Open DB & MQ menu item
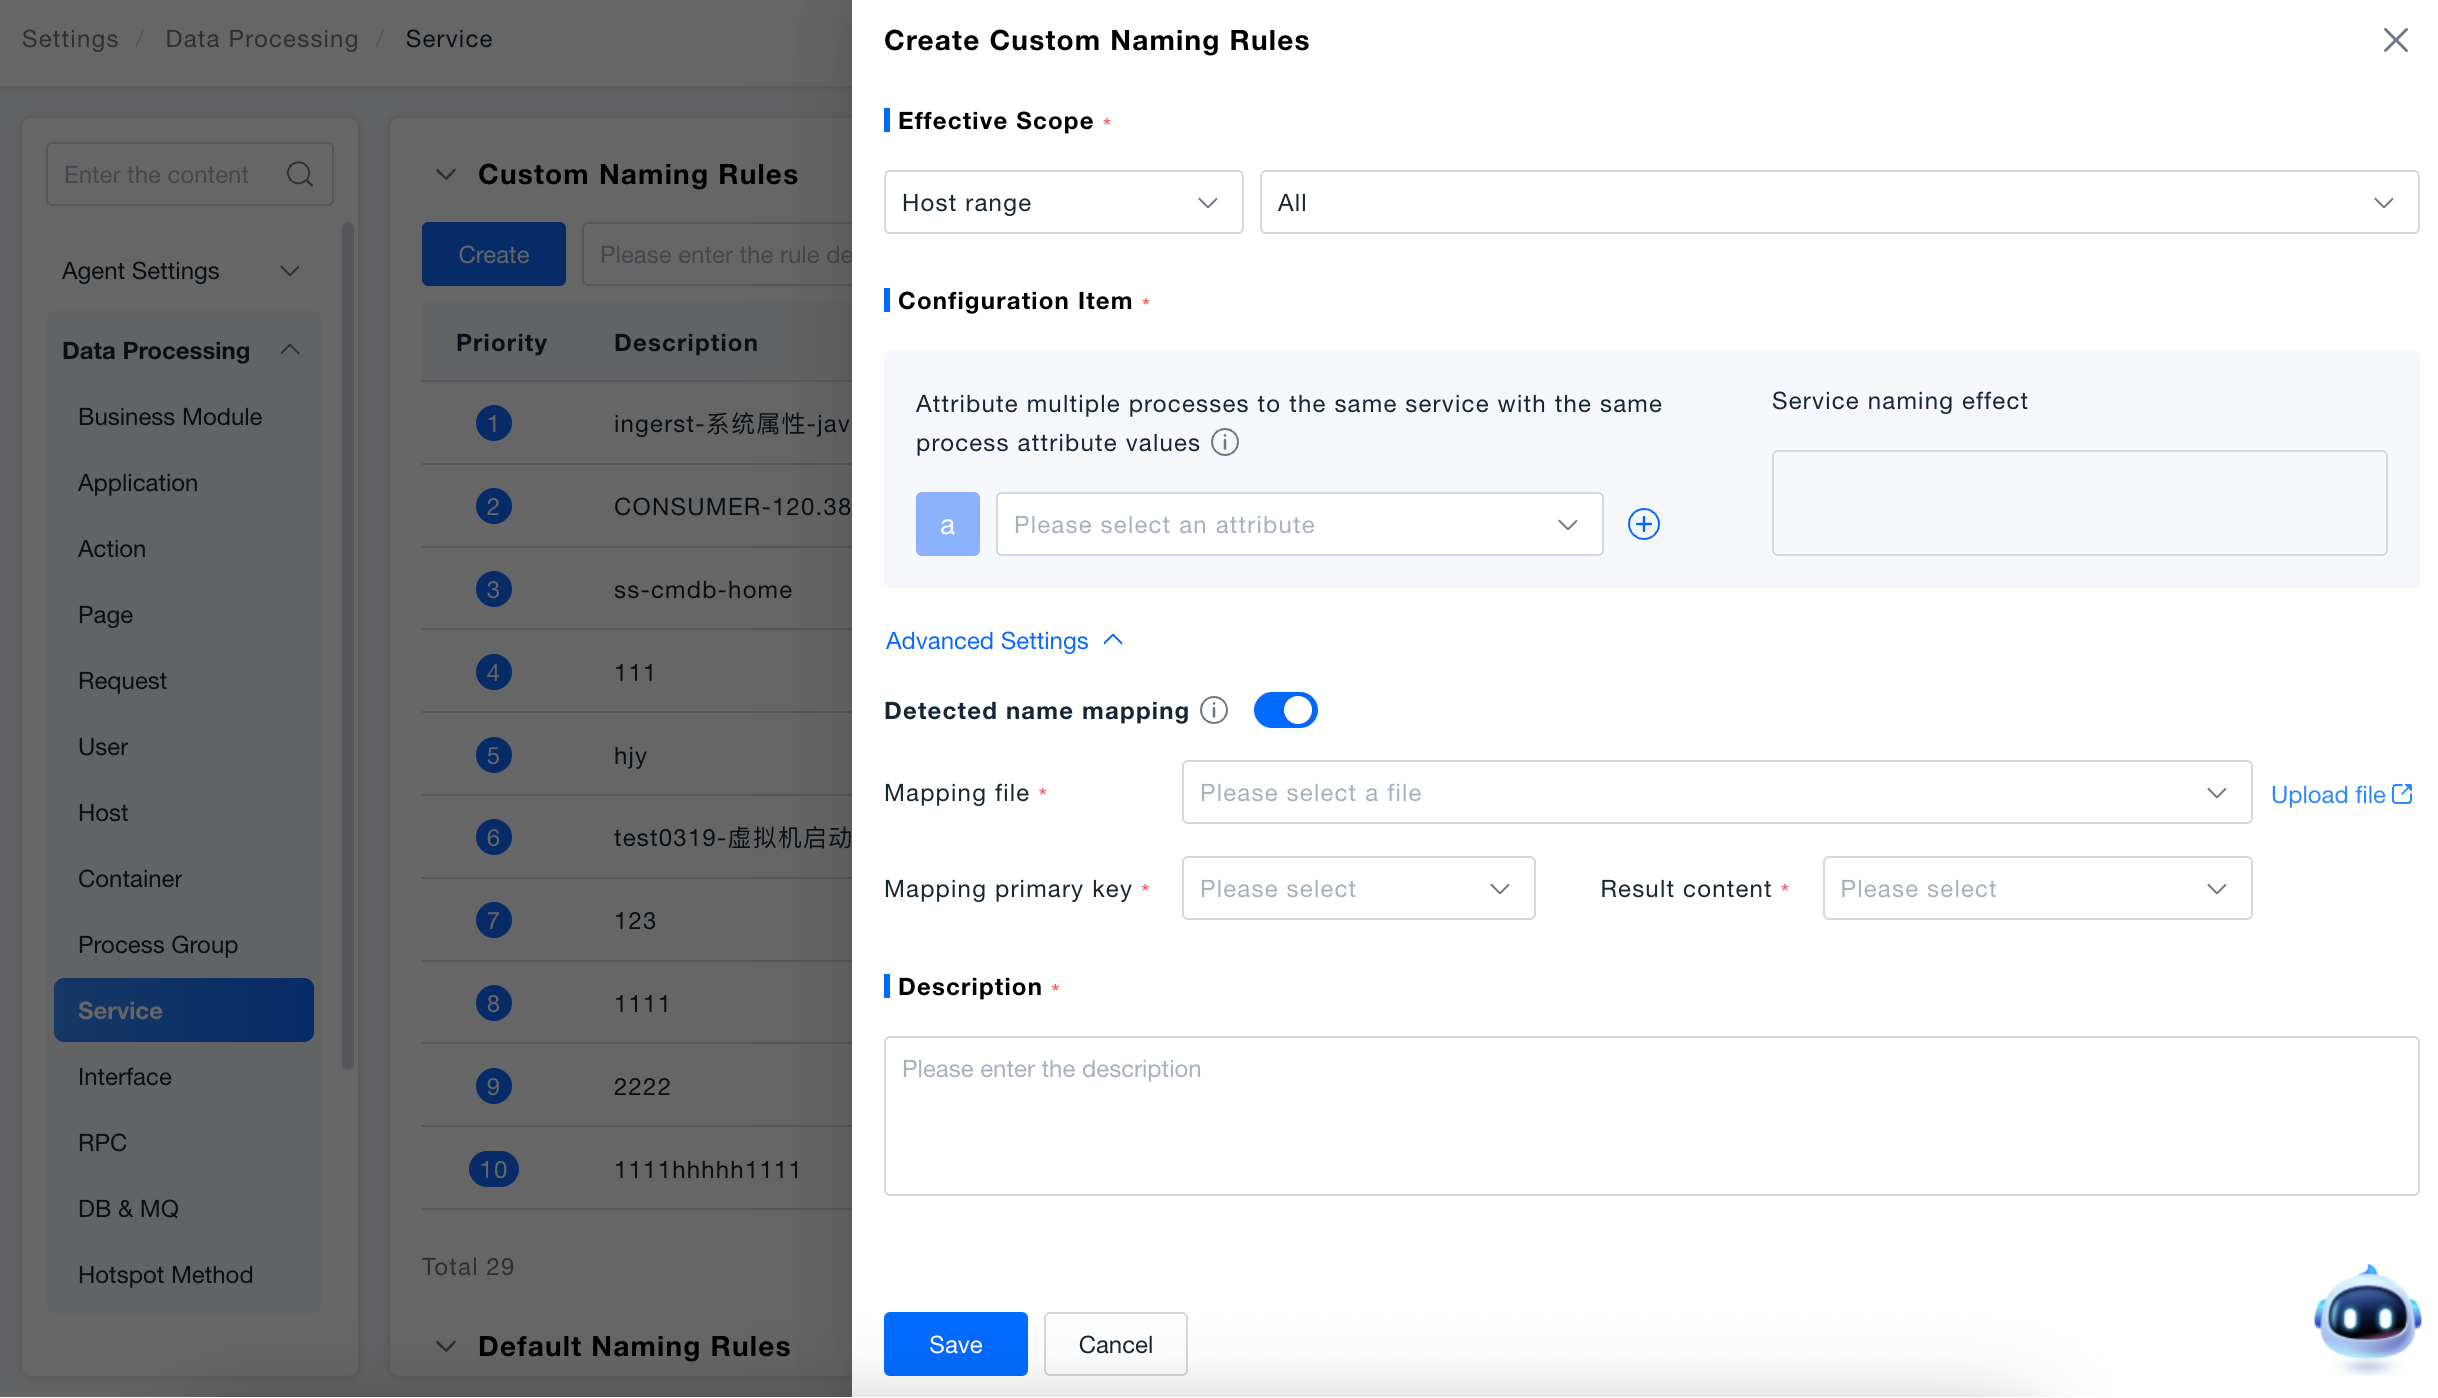2438x1398 pixels. (x=183, y=1209)
